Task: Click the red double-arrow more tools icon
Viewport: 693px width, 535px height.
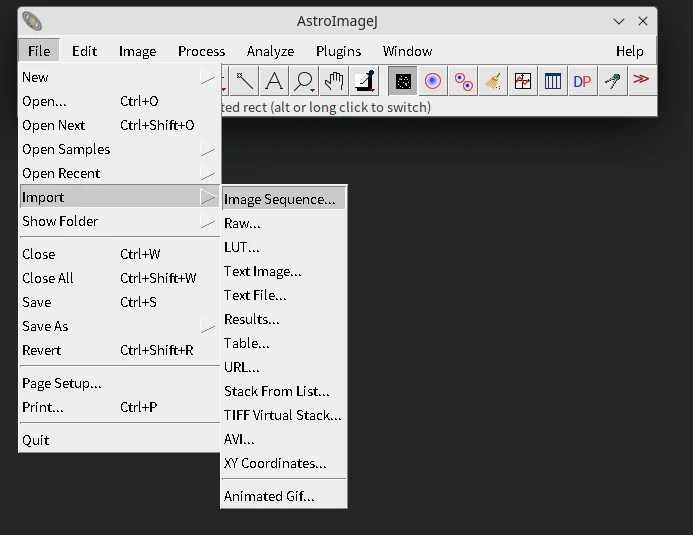Action: 641,80
